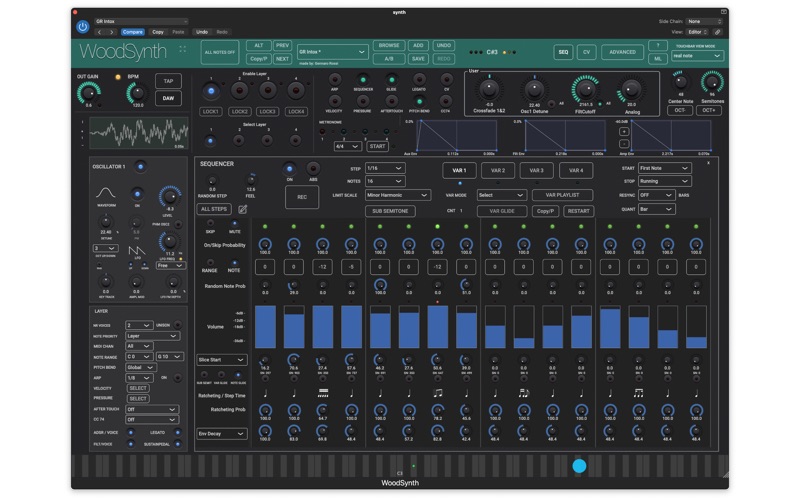Screen dimensions: 800x500
Task: Click the BROWSE button
Action: 389,45
